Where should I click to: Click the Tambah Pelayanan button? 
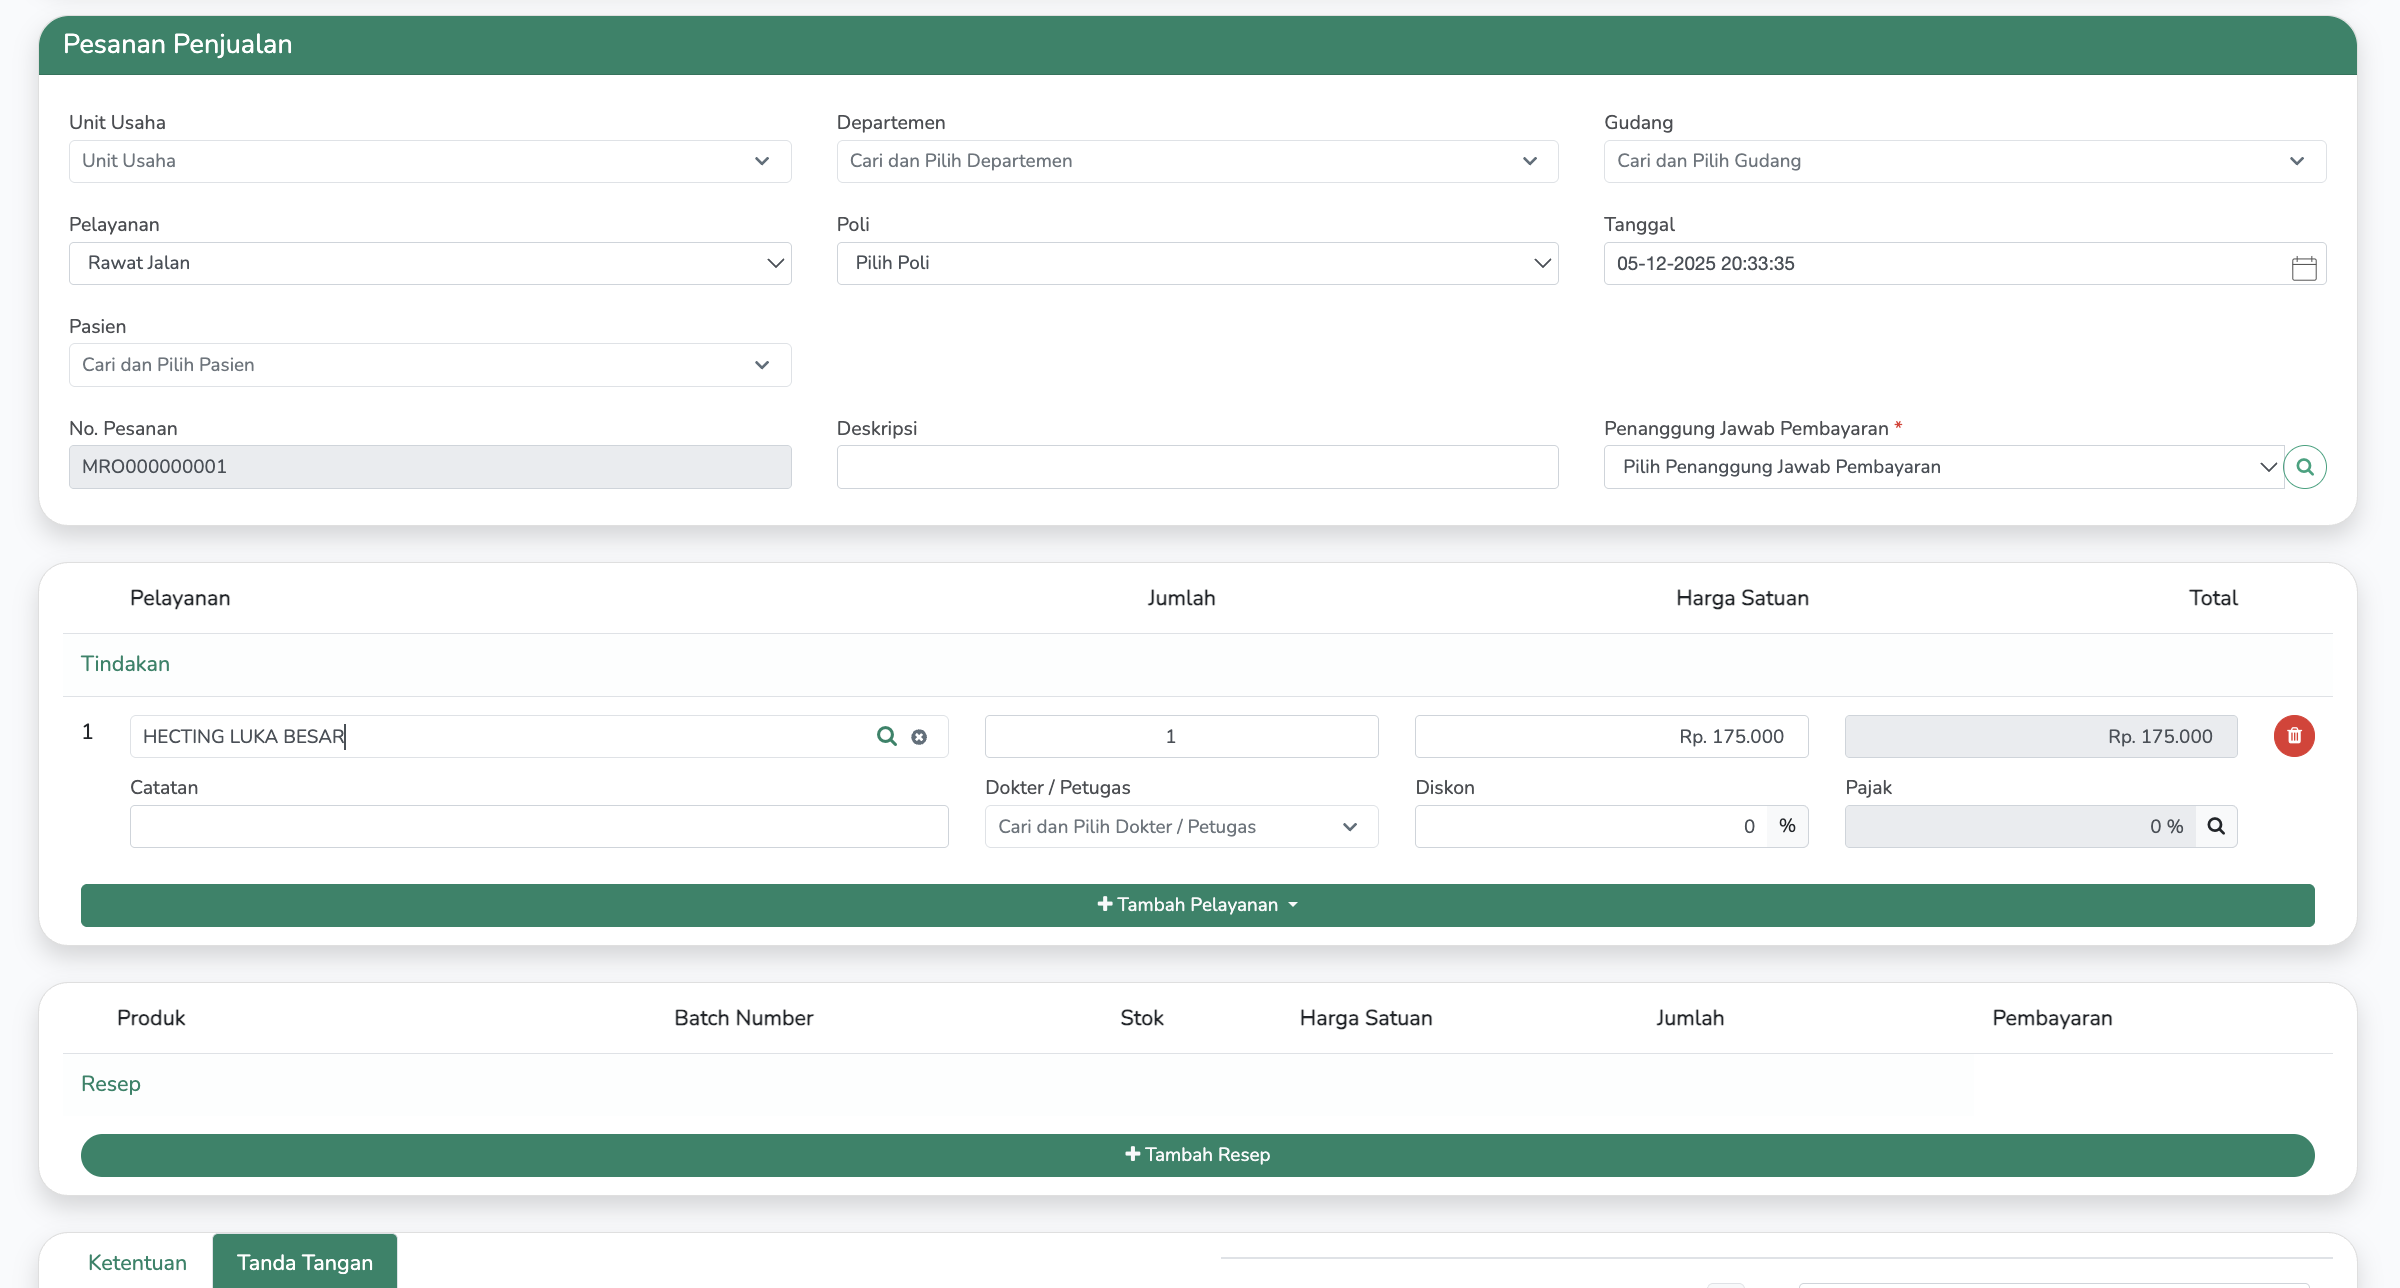point(1197,905)
